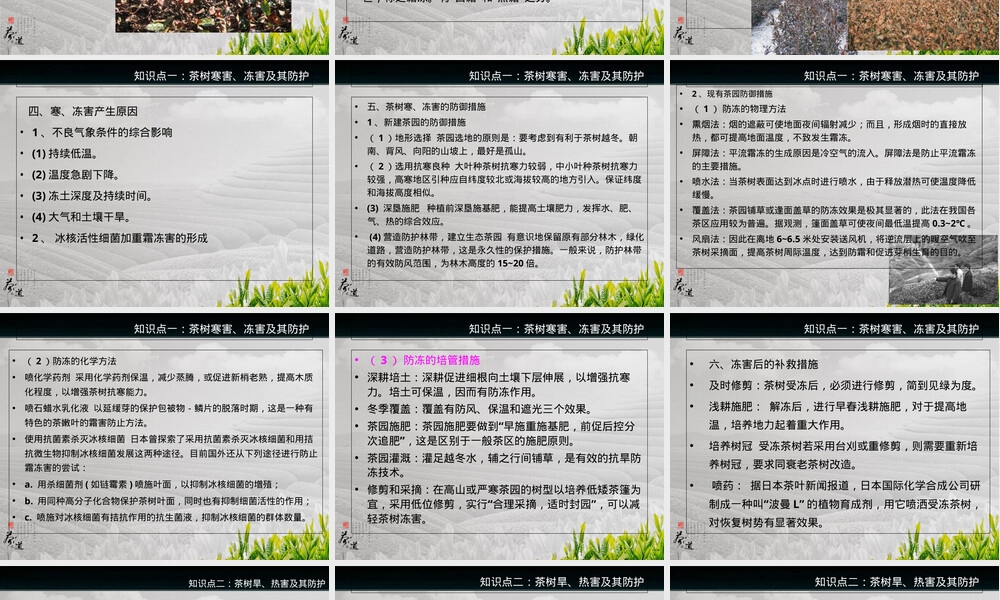This screenshot has width=1000, height=600.
Task: Open the slide titled 六、冻害后的补救措施
Action: coord(834,437)
